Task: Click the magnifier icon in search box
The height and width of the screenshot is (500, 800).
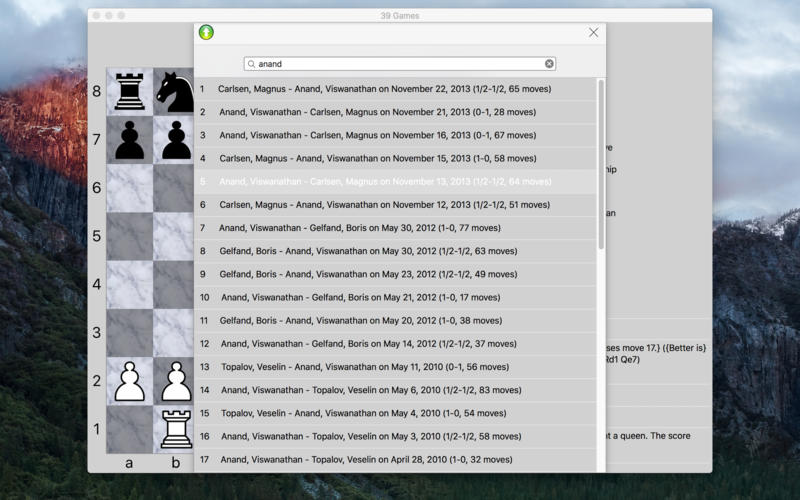Action: 252,64
